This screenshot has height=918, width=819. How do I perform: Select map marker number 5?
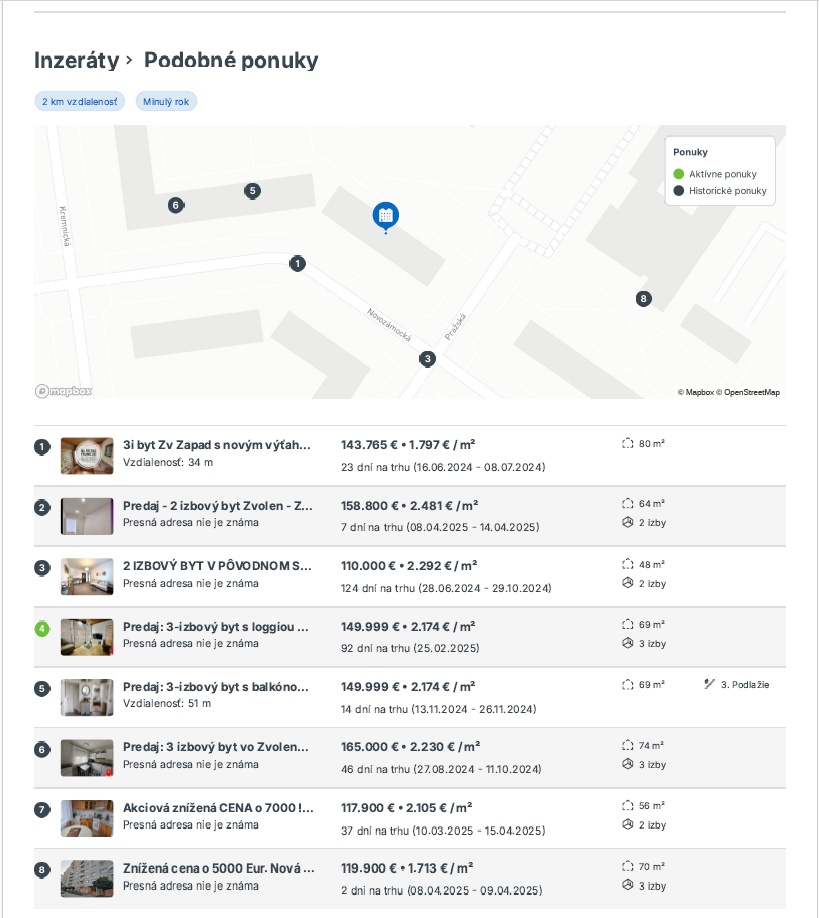(x=252, y=191)
